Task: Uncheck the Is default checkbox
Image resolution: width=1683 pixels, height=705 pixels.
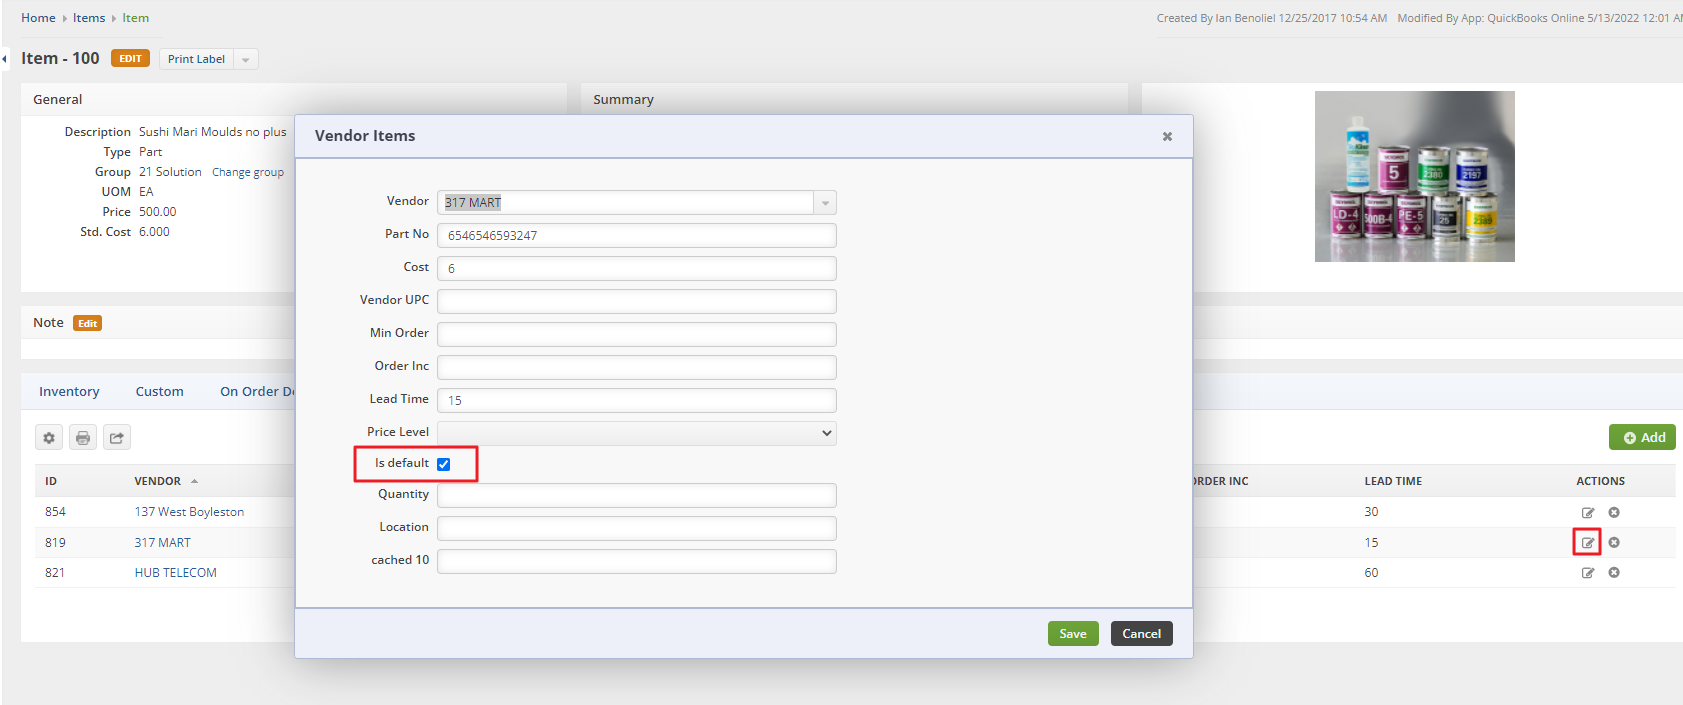Action: [x=444, y=464]
